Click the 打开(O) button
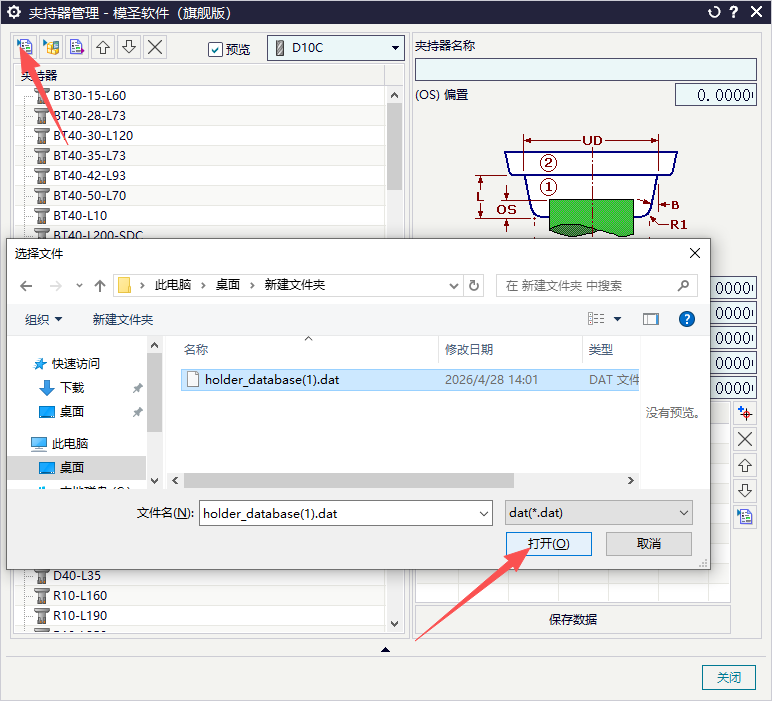This screenshot has height=701, width=772. [549, 543]
